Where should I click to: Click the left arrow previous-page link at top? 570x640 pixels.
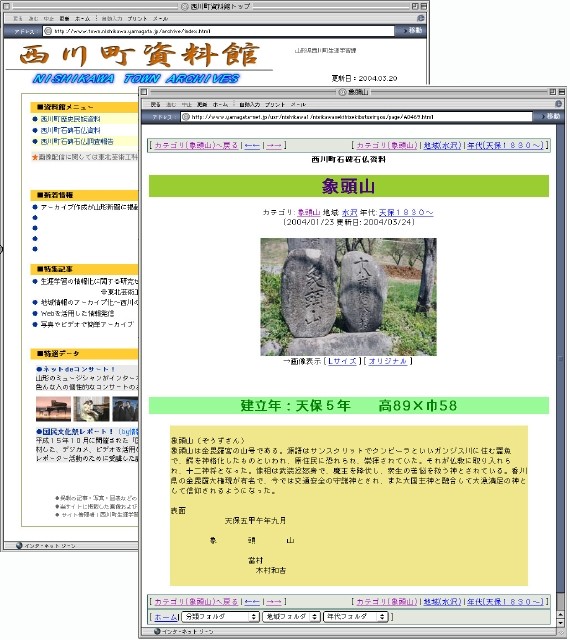252,145
